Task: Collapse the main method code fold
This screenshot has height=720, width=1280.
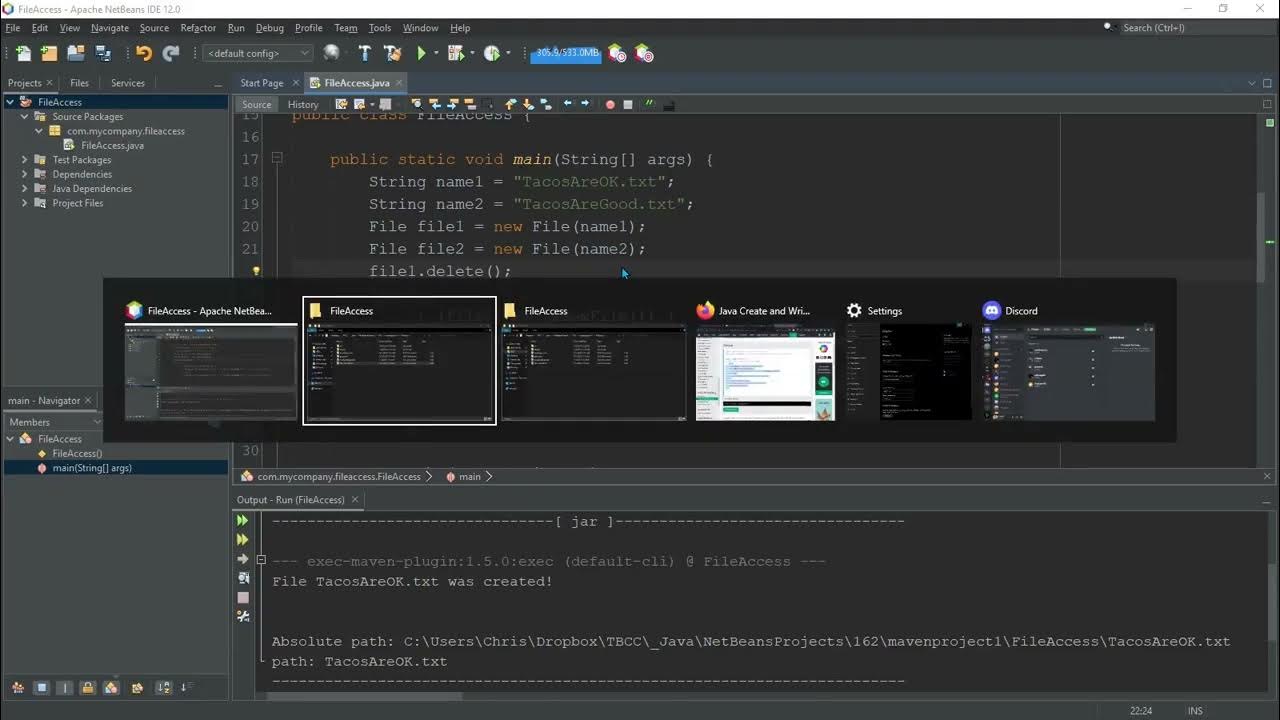Action: click(x=277, y=158)
